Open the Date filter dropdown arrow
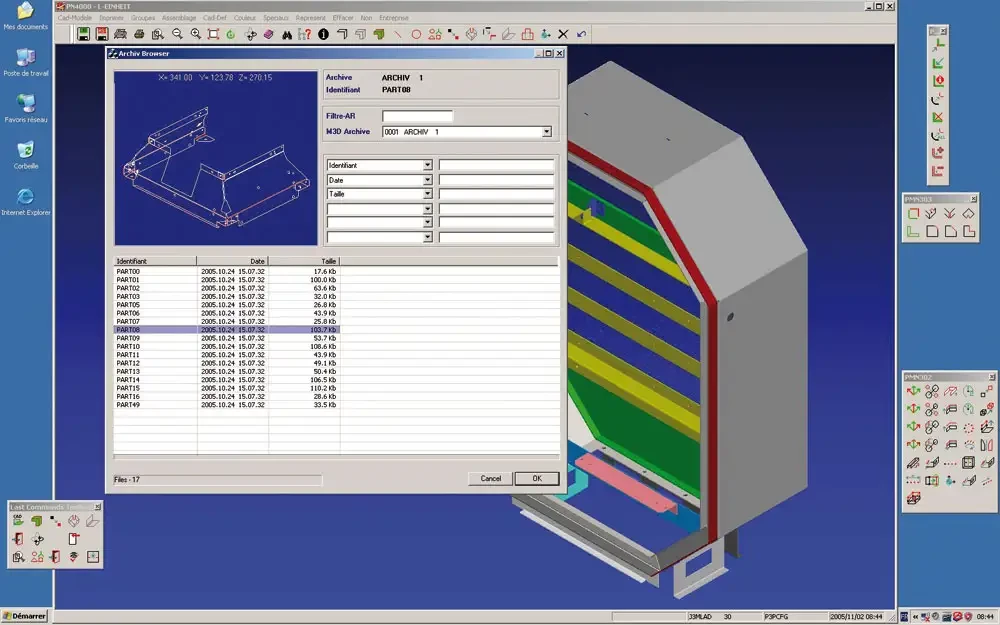Image resolution: width=1000 pixels, height=625 pixels. point(427,180)
